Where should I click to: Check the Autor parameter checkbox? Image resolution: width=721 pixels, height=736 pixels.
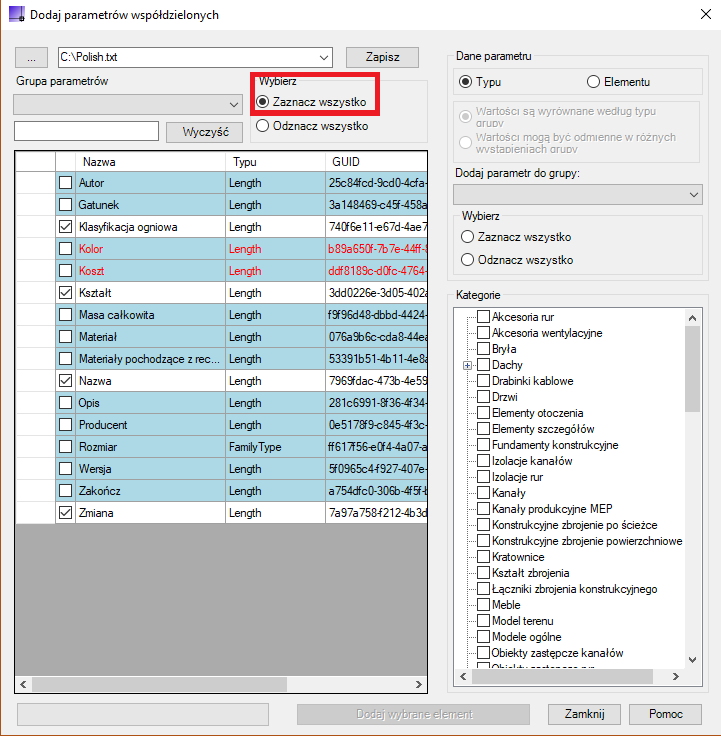pos(65,183)
